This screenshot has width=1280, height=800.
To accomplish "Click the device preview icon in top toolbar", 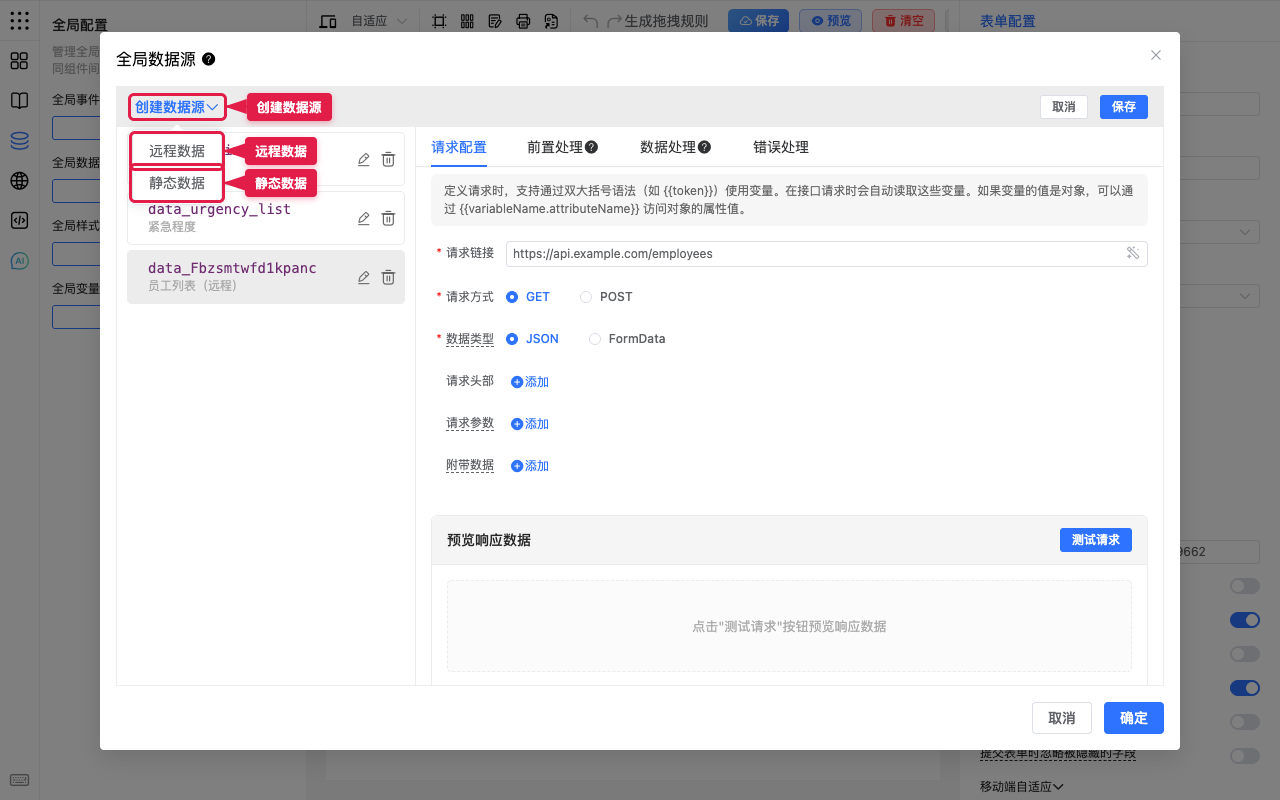I will click(328, 21).
